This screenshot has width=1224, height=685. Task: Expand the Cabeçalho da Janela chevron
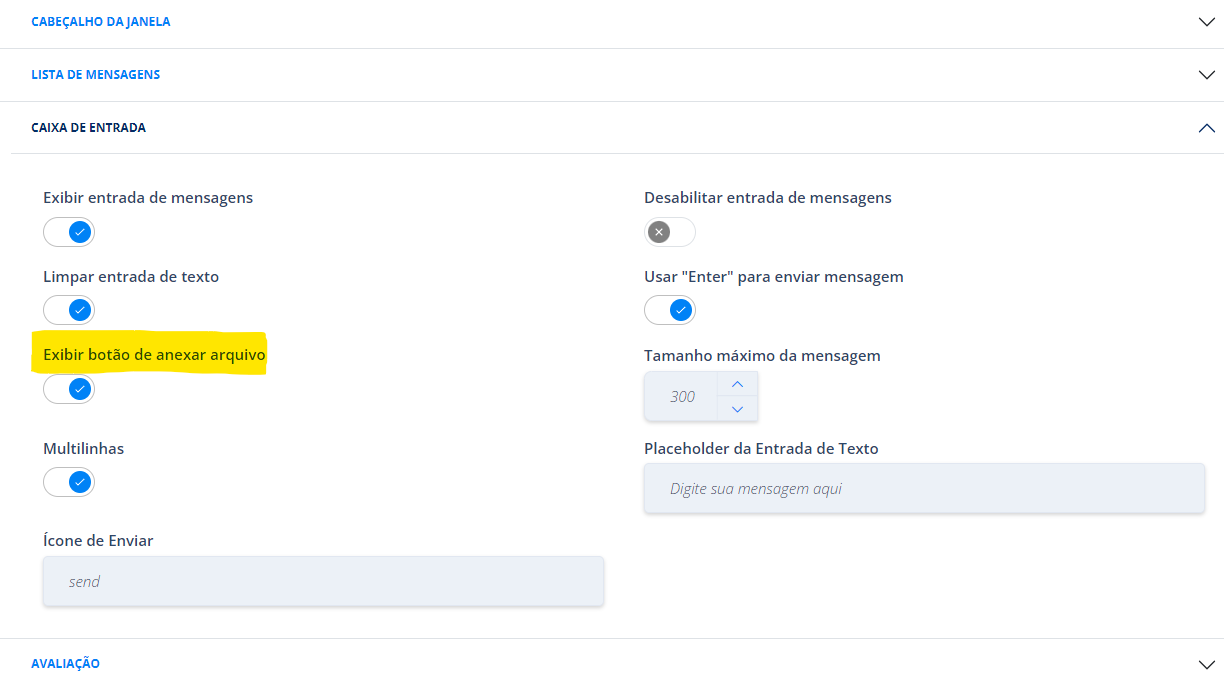1206,22
